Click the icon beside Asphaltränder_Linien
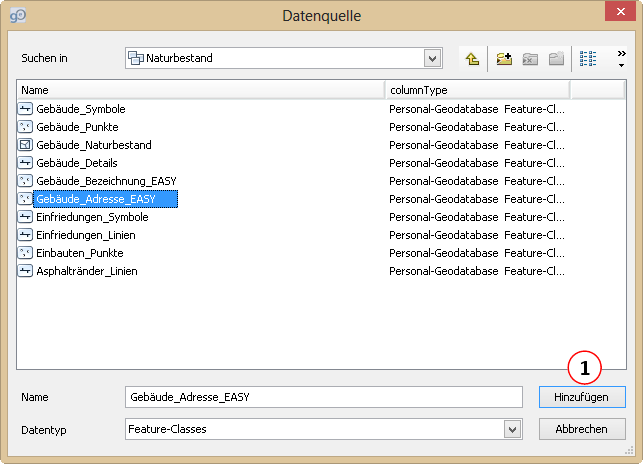 (25, 271)
